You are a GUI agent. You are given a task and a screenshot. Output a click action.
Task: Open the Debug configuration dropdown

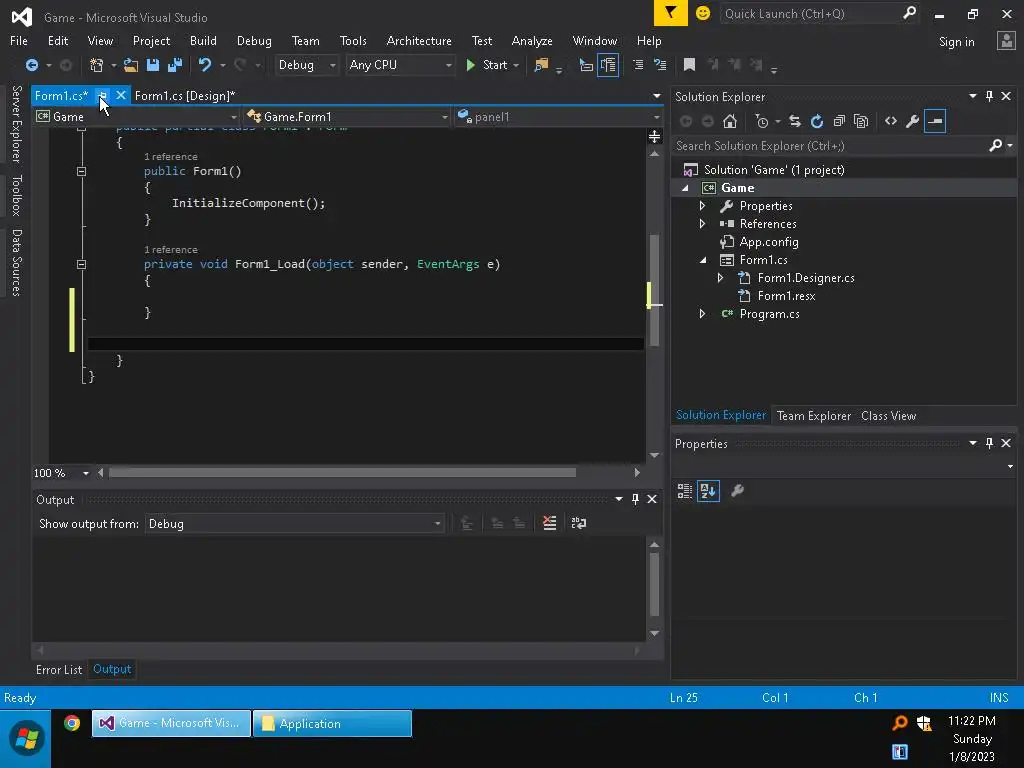pyautogui.click(x=306, y=65)
